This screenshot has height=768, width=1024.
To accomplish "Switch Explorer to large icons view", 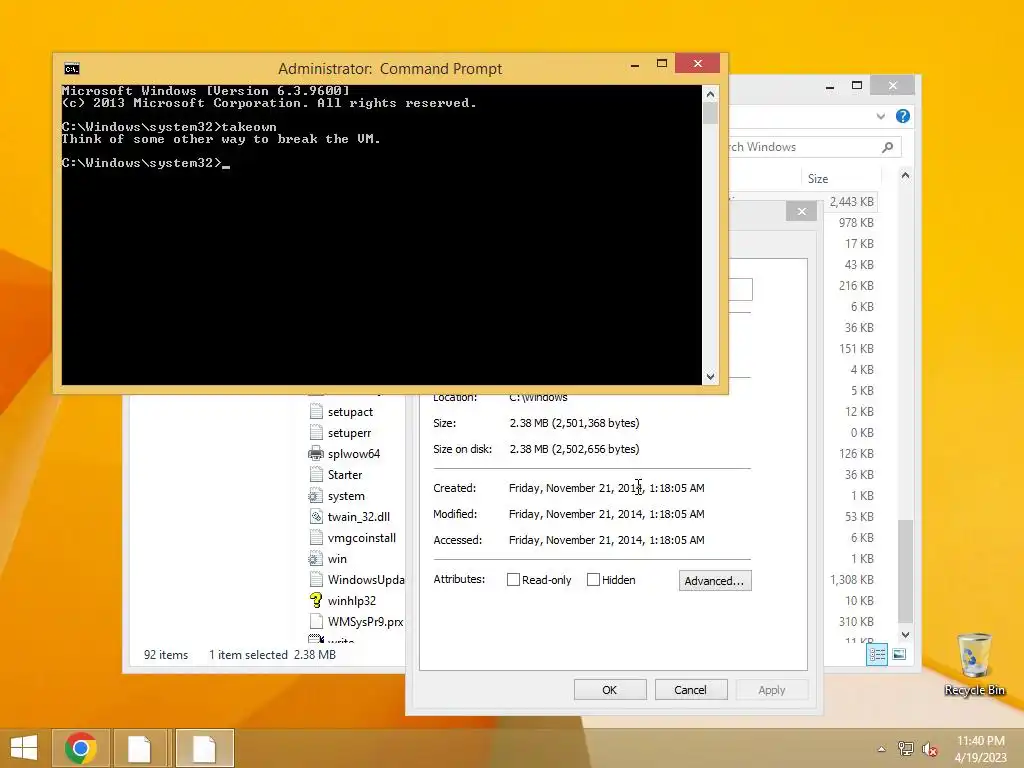I will pyautogui.click(x=899, y=654).
